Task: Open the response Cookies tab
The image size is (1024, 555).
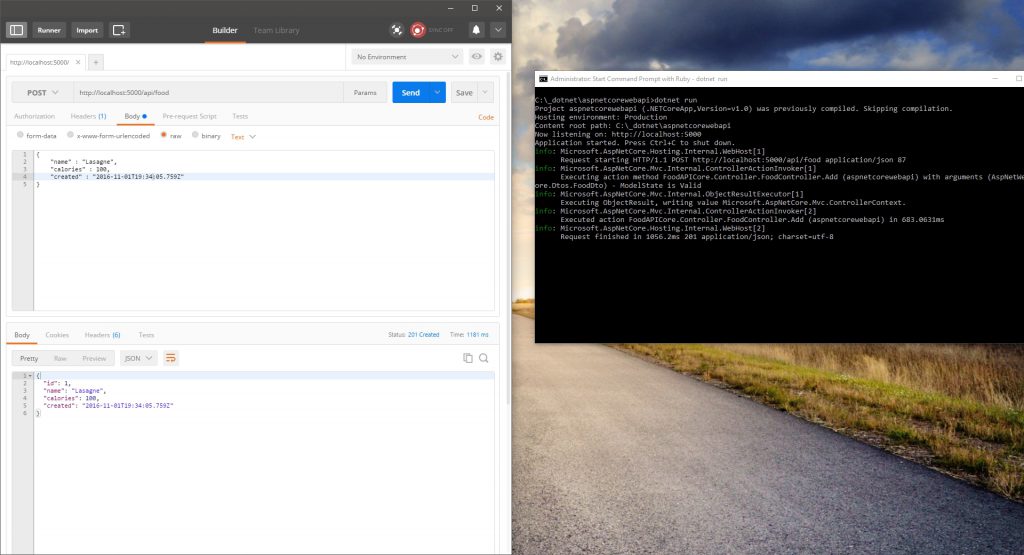Action: click(x=57, y=335)
